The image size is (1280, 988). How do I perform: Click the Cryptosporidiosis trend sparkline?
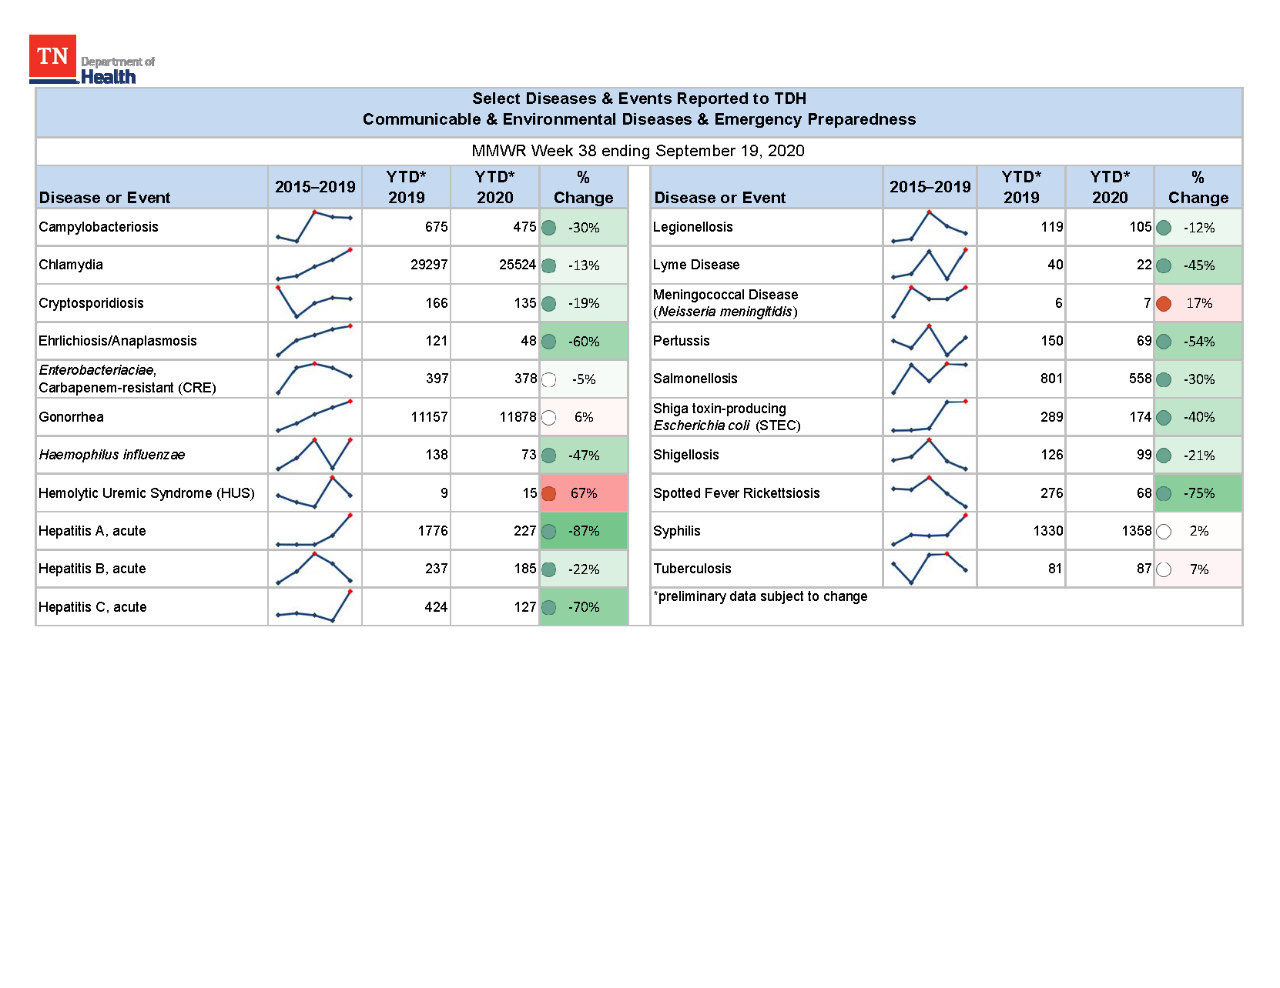pos(315,303)
